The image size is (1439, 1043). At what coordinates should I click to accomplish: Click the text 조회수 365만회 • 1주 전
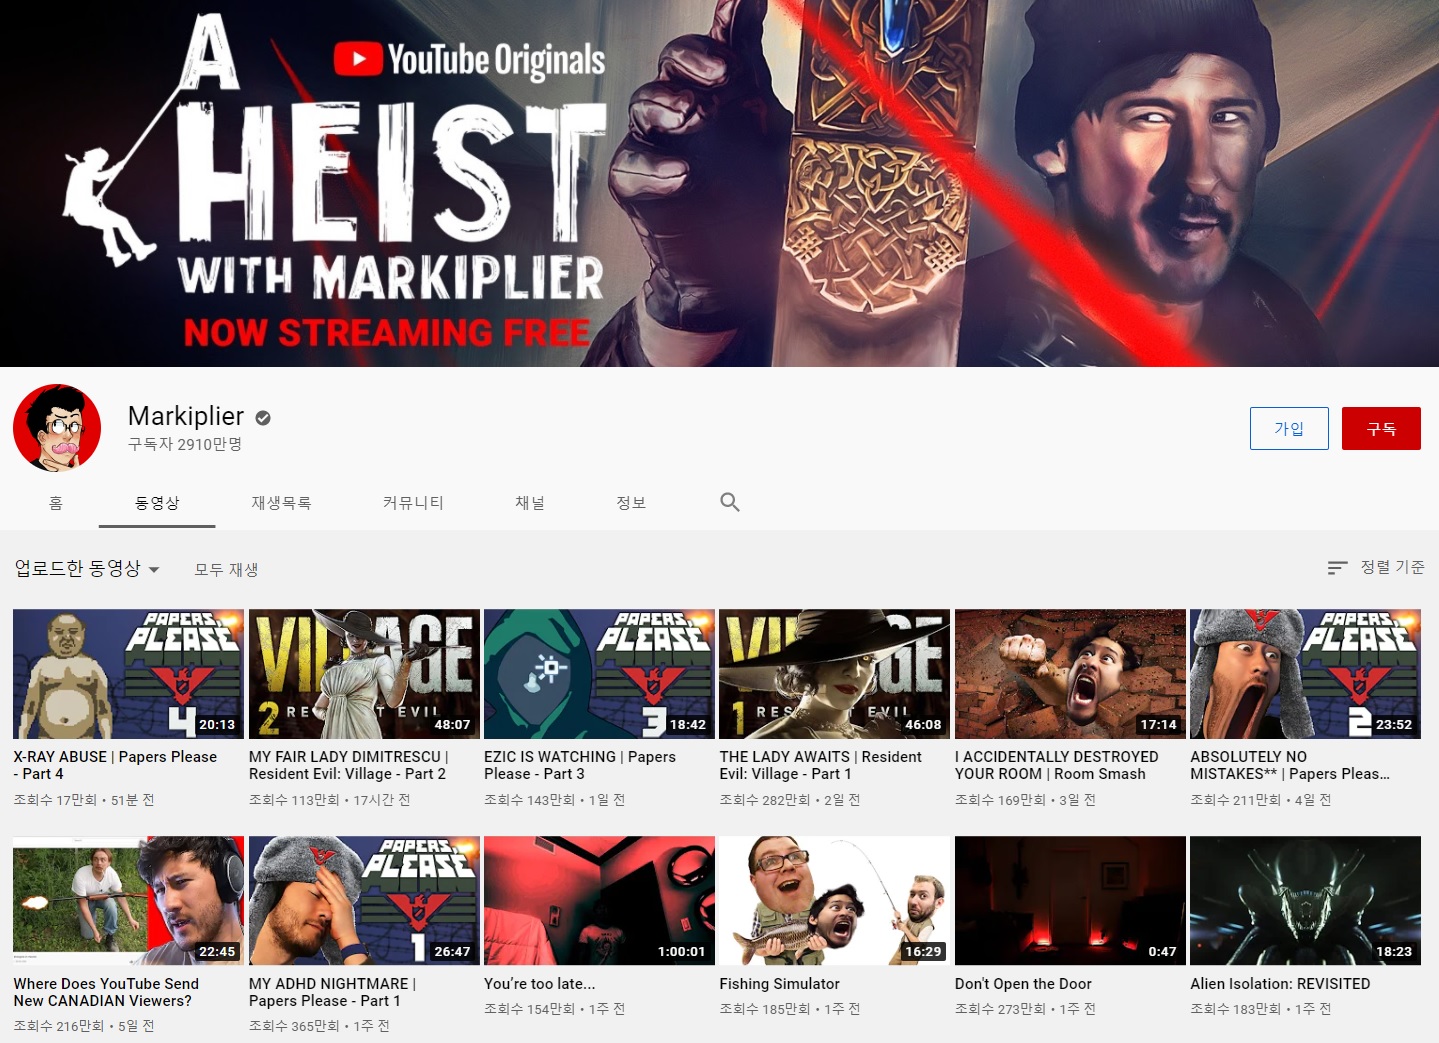319,1026
